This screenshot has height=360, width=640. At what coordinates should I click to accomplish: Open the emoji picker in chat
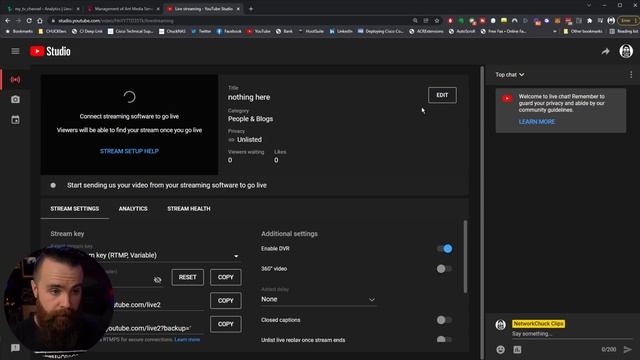coord(500,349)
